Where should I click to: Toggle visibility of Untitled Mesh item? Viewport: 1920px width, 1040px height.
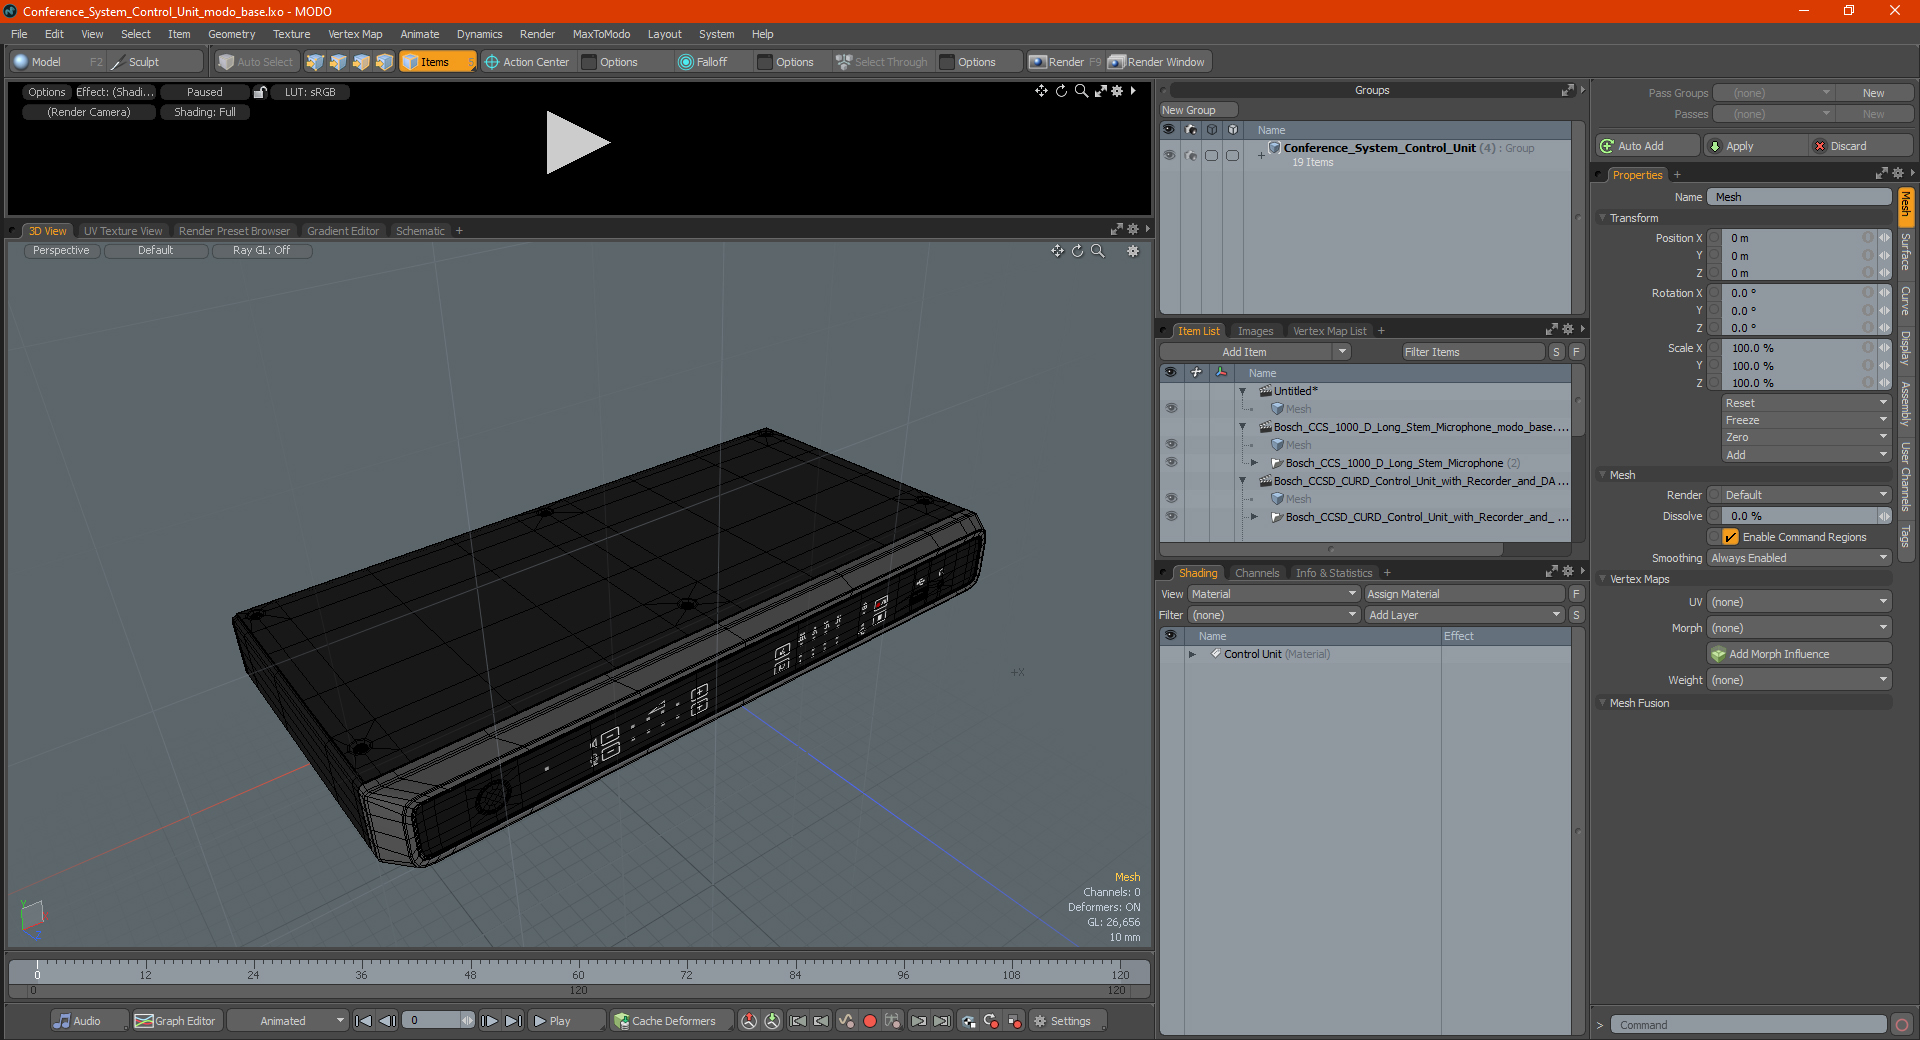1171,409
